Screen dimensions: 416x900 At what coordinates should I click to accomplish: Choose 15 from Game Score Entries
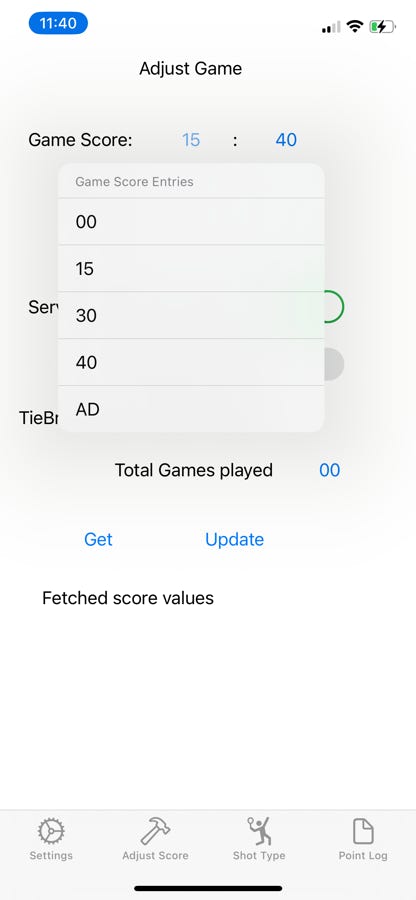191,269
